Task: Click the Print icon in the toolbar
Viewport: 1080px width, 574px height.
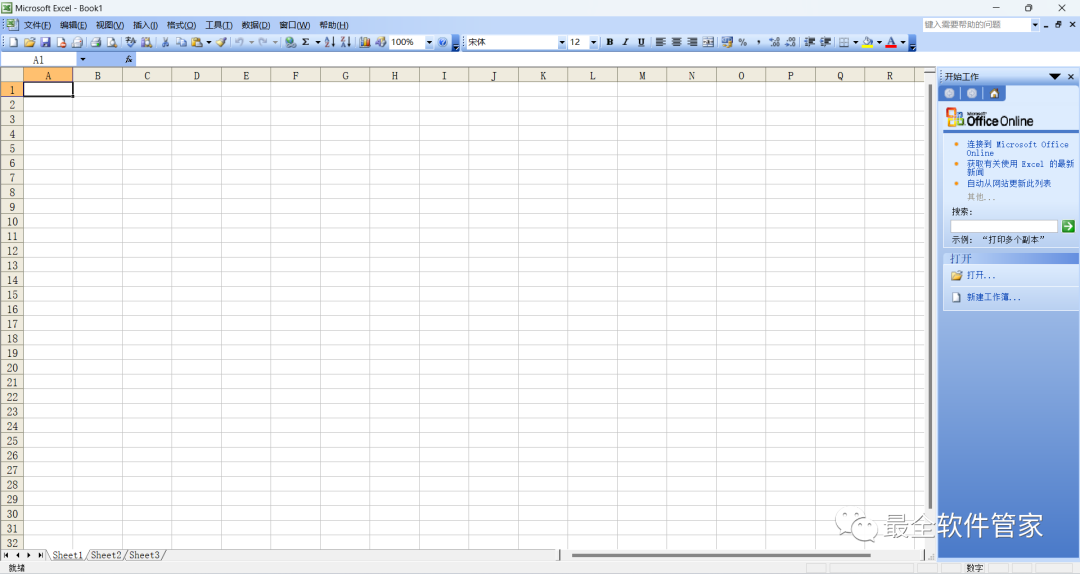Action: pos(96,42)
